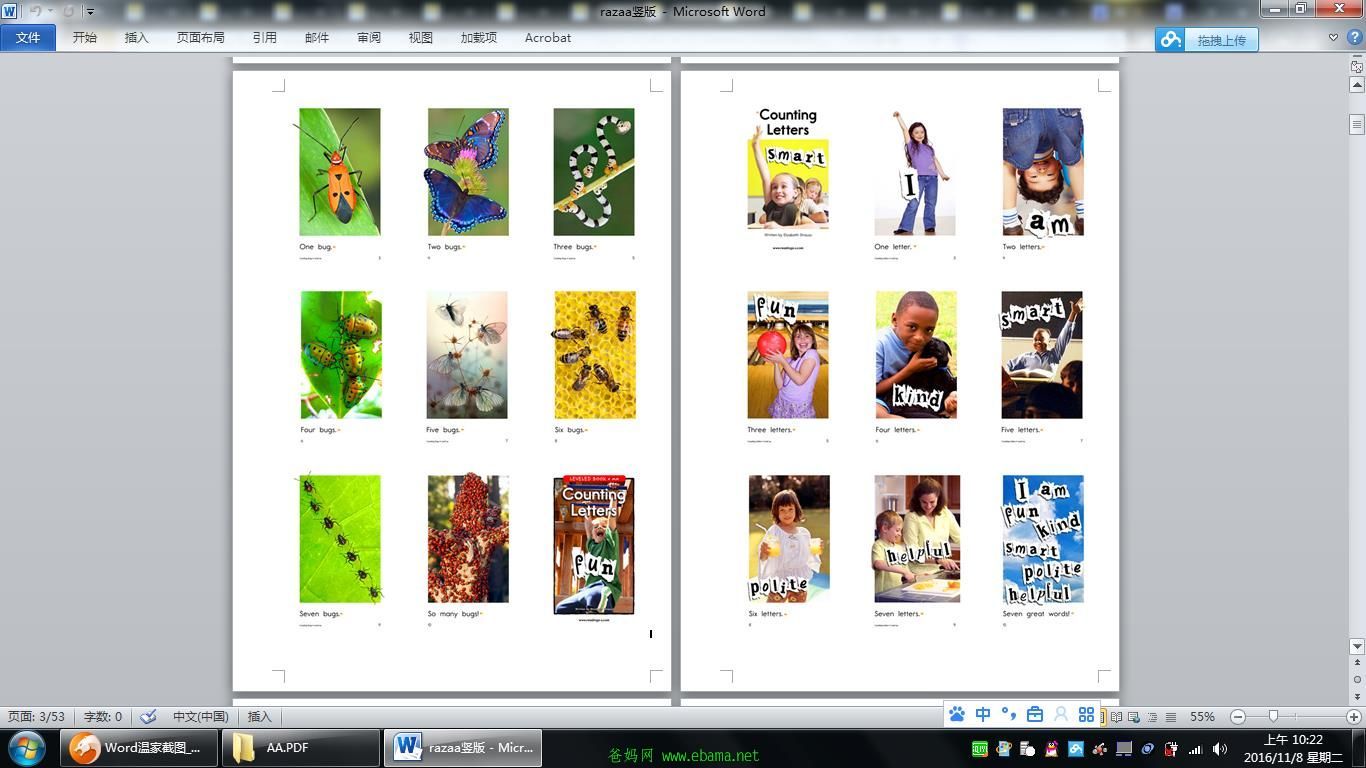Open the IME four-squares menu icon
Image resolution: width=1366 pixels, height=768 pixels.
point(1086,714)
